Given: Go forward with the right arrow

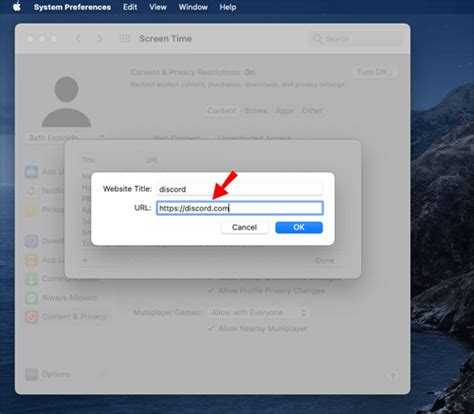Looking at the screenshot, I should [x=99, y=39].
